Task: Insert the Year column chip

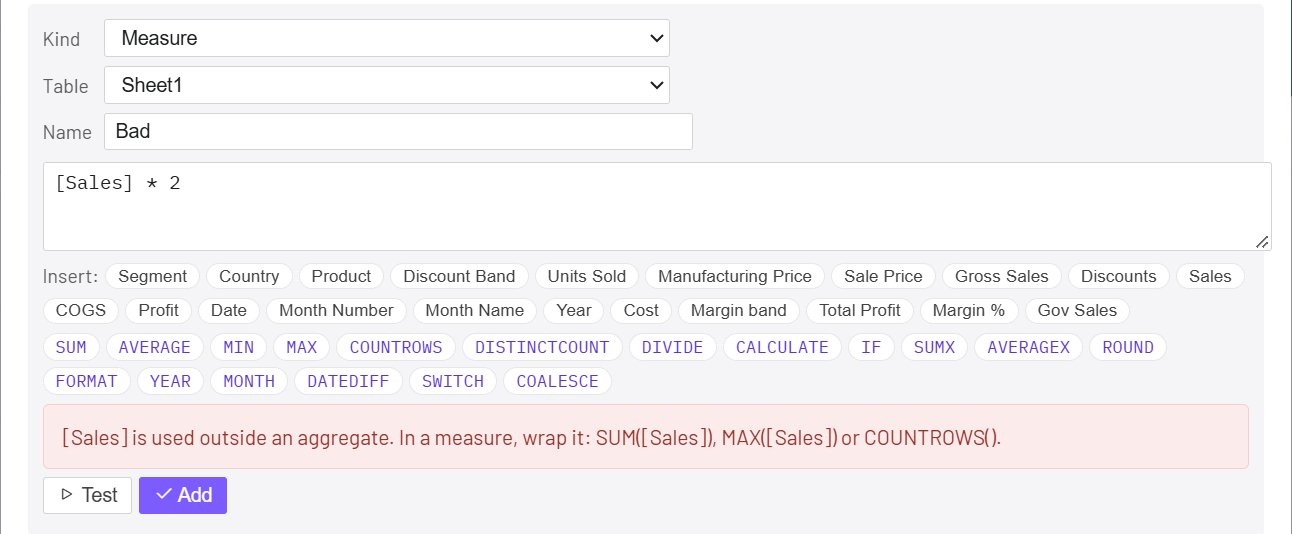Action: point(573,310)
